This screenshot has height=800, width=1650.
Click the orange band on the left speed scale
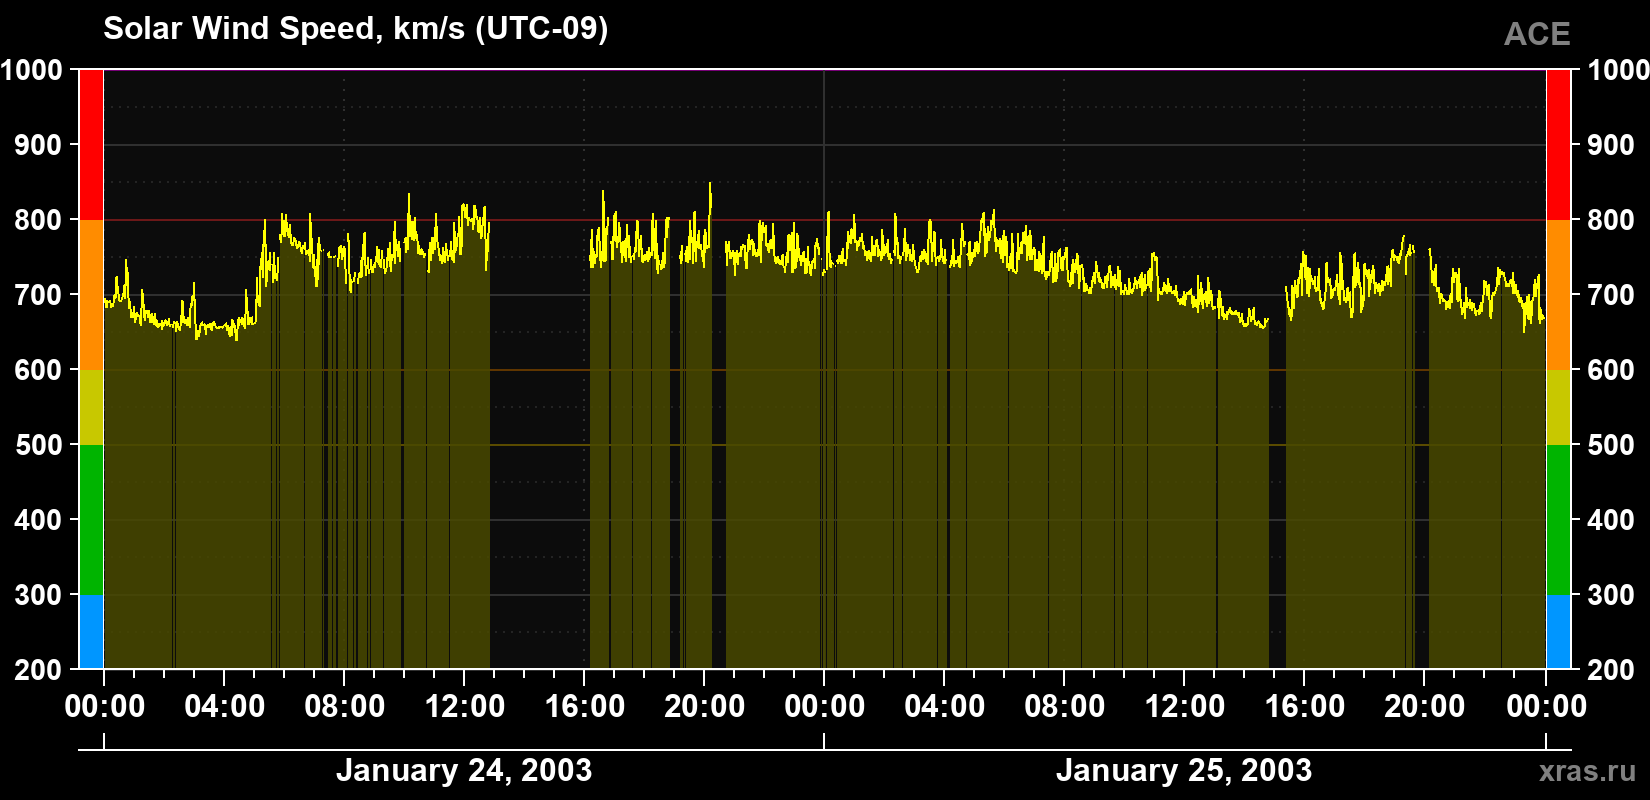click(x=91, y=295)
